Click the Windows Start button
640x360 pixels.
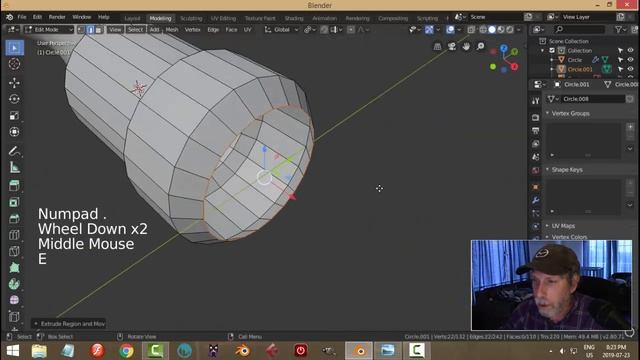tap(13, 351)
